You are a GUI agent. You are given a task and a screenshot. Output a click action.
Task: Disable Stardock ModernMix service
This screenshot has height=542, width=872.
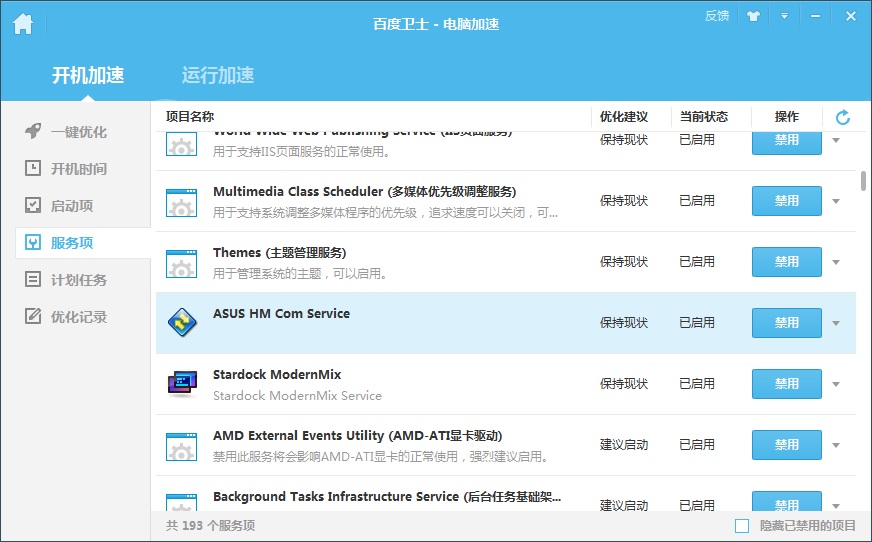(786, 384)
